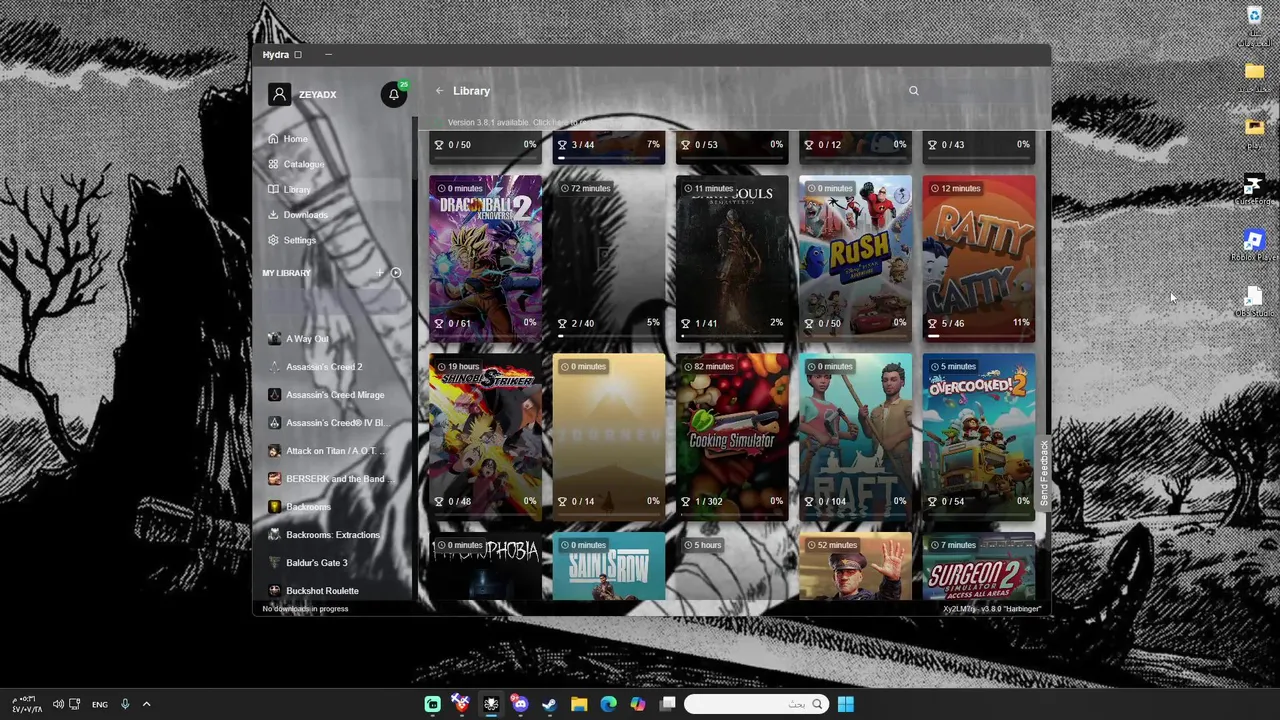This screenshot has height=720, width=1280.
Task: Expand the system tray hidden icons chevron
Action: tap(146, 704)
